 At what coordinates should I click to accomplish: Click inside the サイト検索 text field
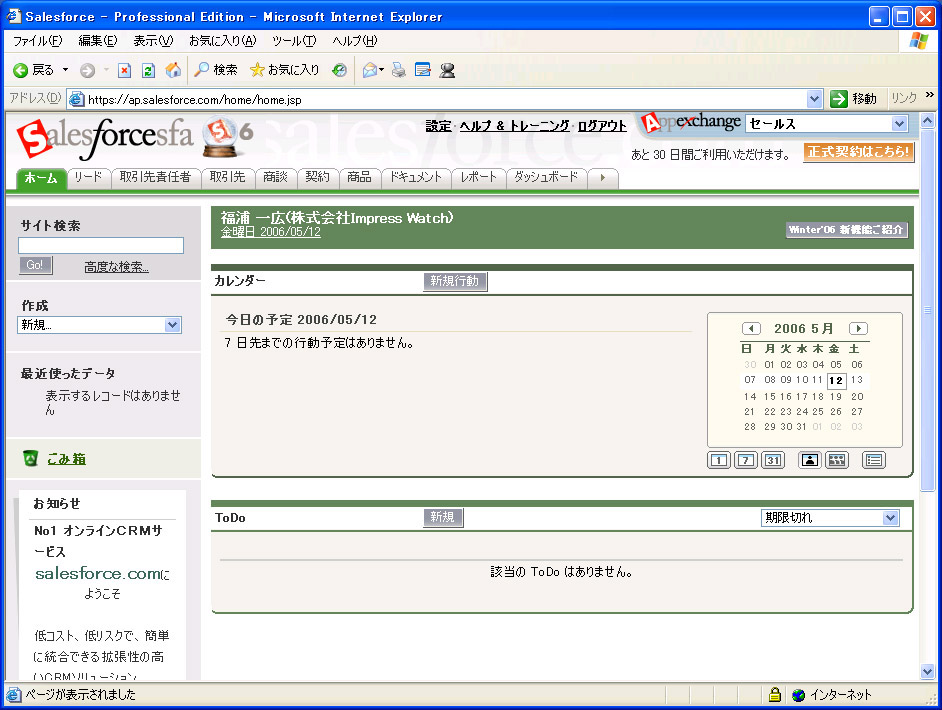pos(101,246)
